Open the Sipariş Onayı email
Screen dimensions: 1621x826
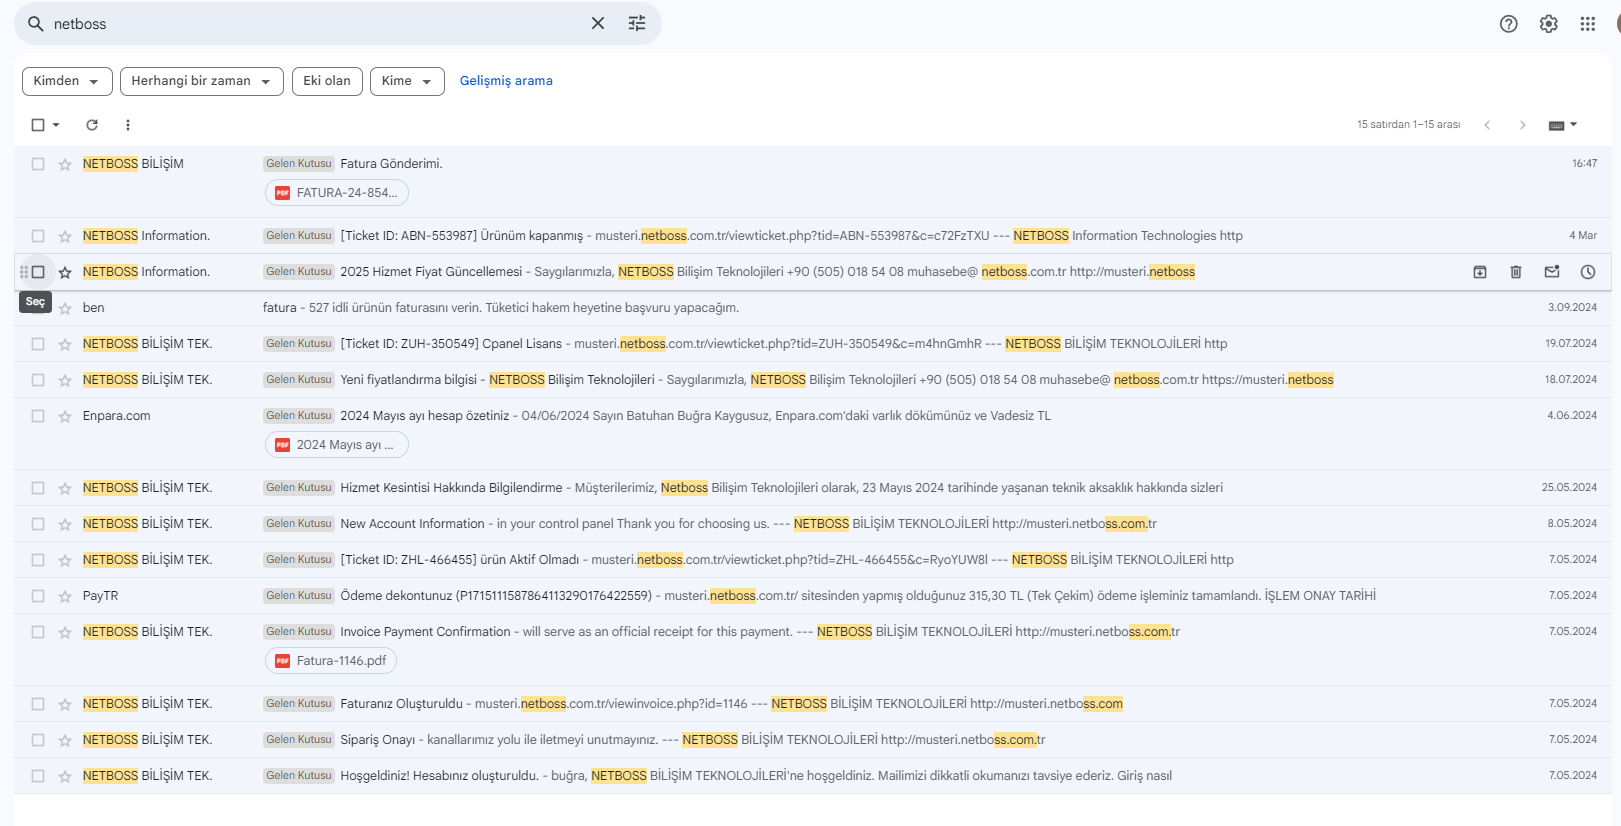pyautogui.click(x=812, y=740)
